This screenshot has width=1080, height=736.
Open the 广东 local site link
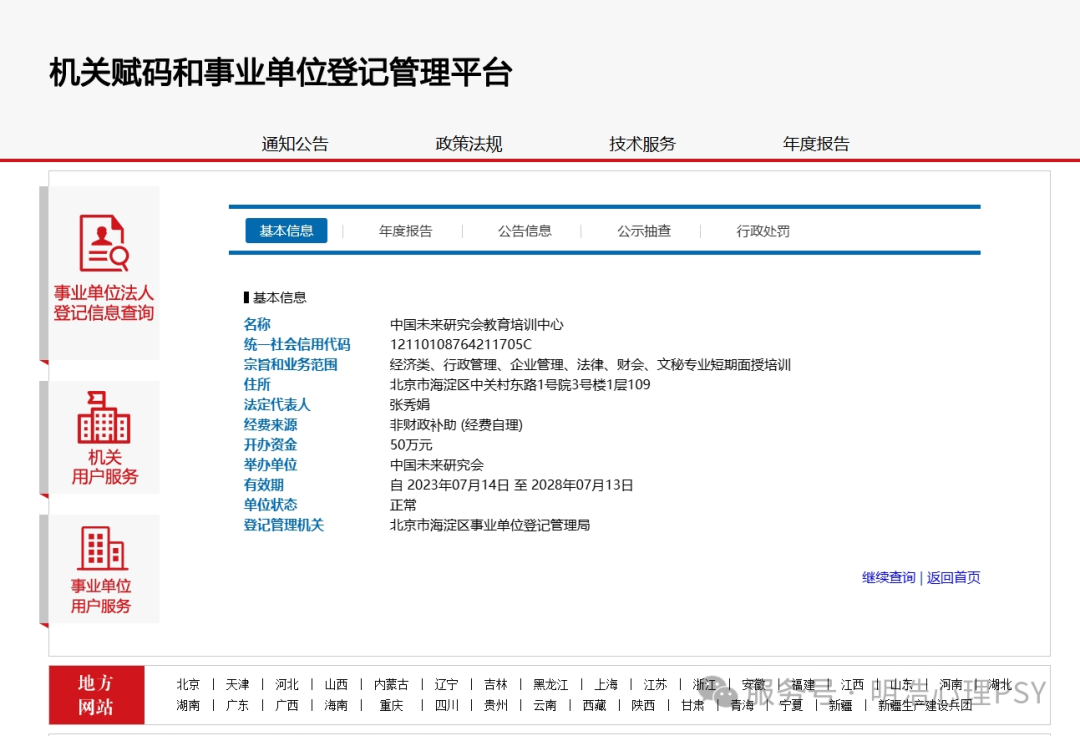(x=238, y=705)
